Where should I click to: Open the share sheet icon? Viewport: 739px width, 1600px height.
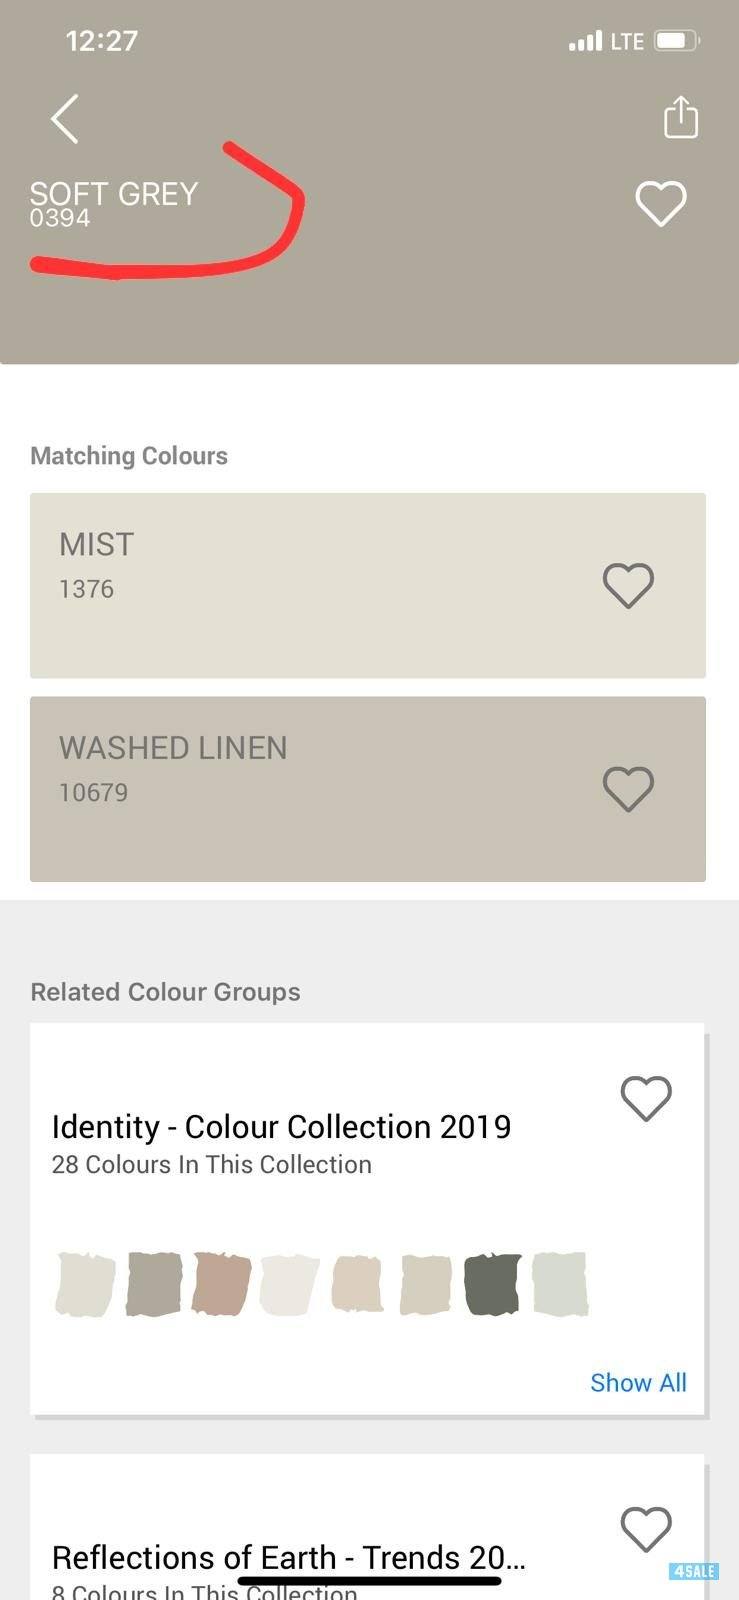(680, 117)
